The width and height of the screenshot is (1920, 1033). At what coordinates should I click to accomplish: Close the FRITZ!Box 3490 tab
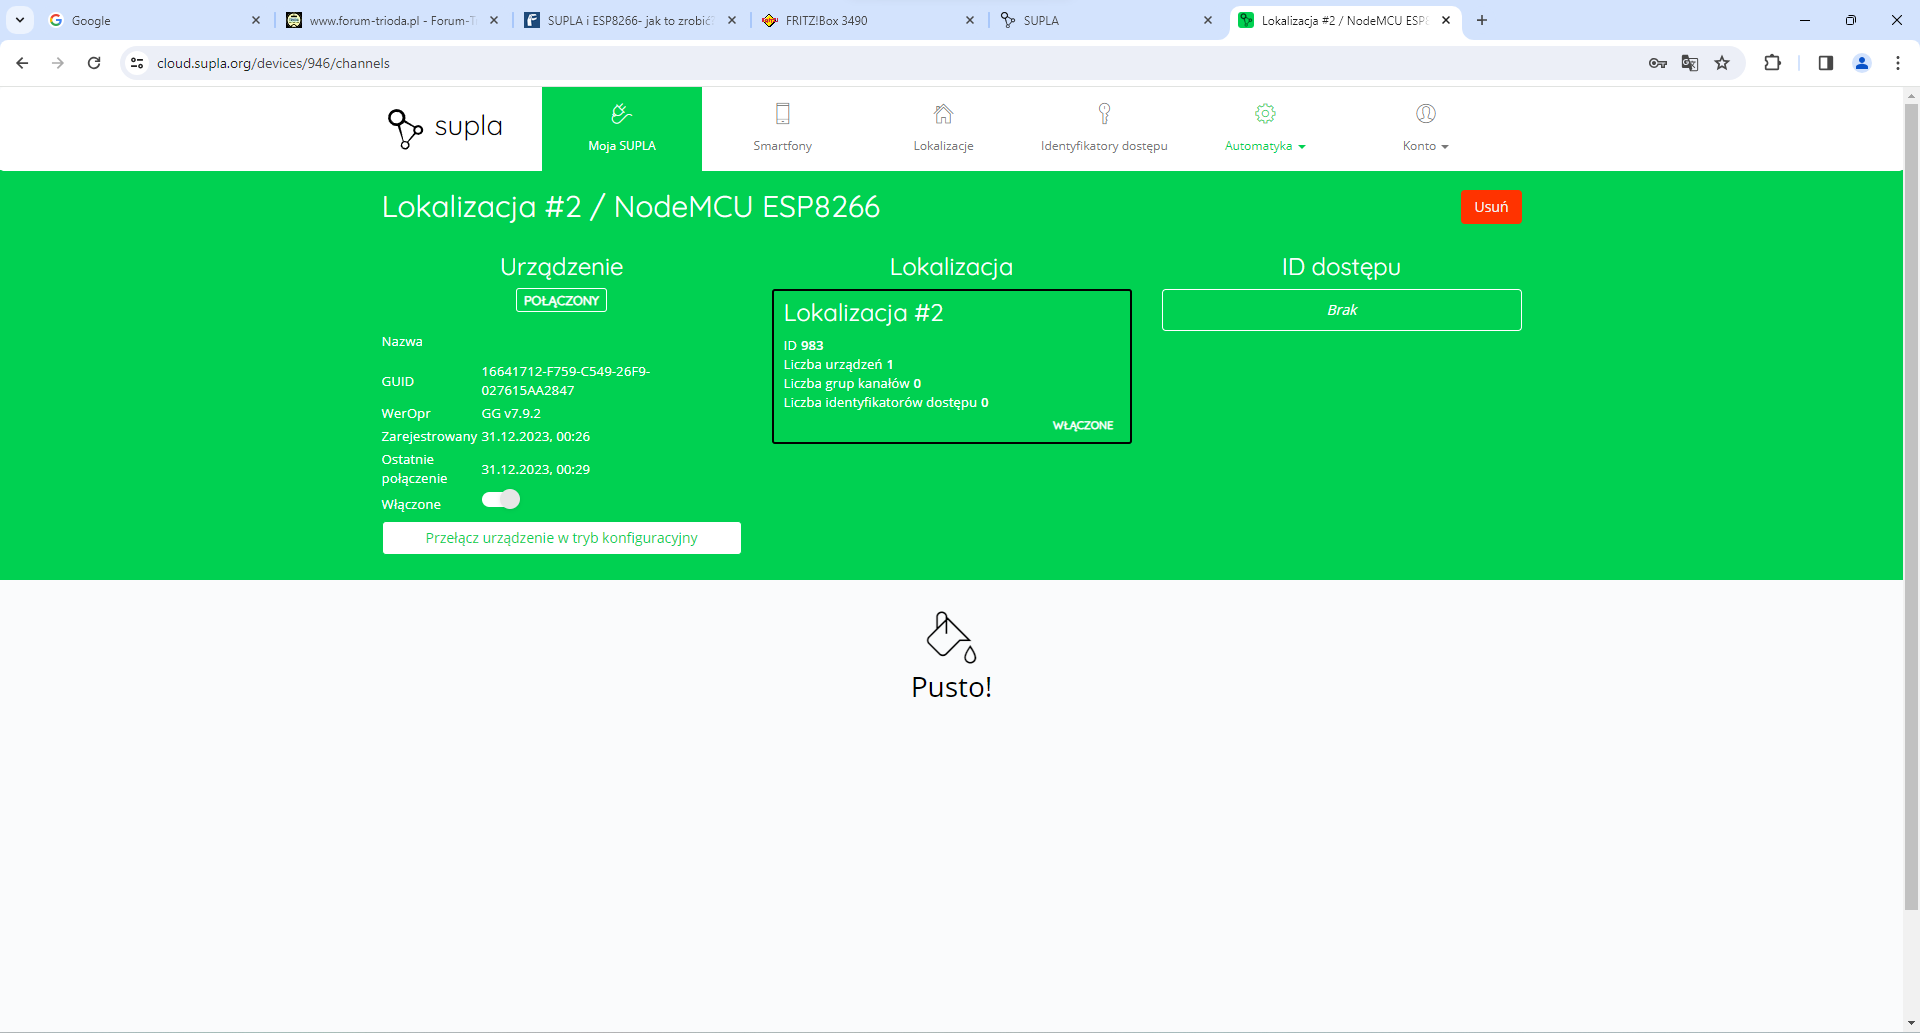pos(970,20)
